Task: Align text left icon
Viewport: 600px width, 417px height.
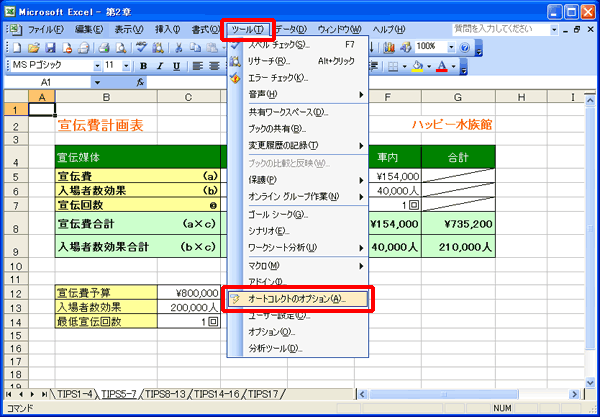Action: click(x=197, y=67)
